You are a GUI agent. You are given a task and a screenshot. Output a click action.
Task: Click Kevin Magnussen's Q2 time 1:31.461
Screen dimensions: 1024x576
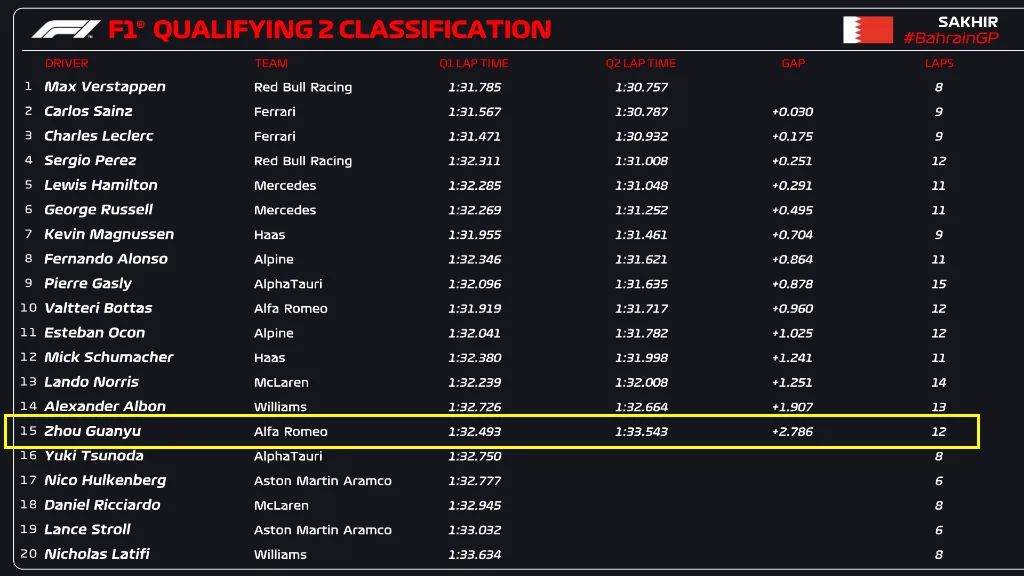[641, 234]
